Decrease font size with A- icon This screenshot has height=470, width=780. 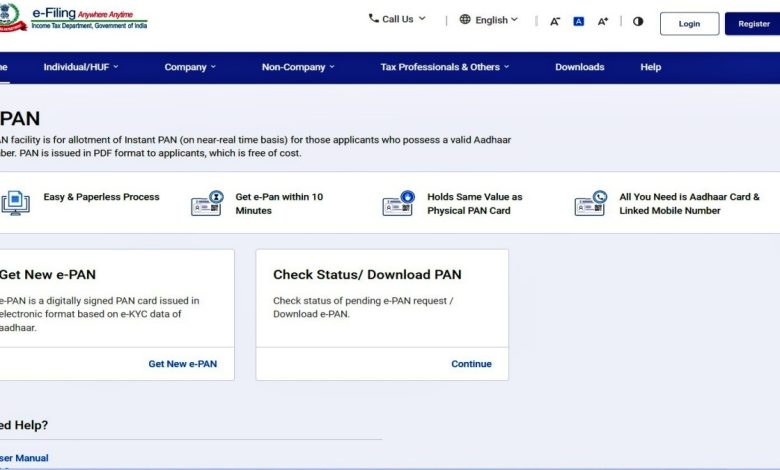pyautogui.click(x=555, y=21)
